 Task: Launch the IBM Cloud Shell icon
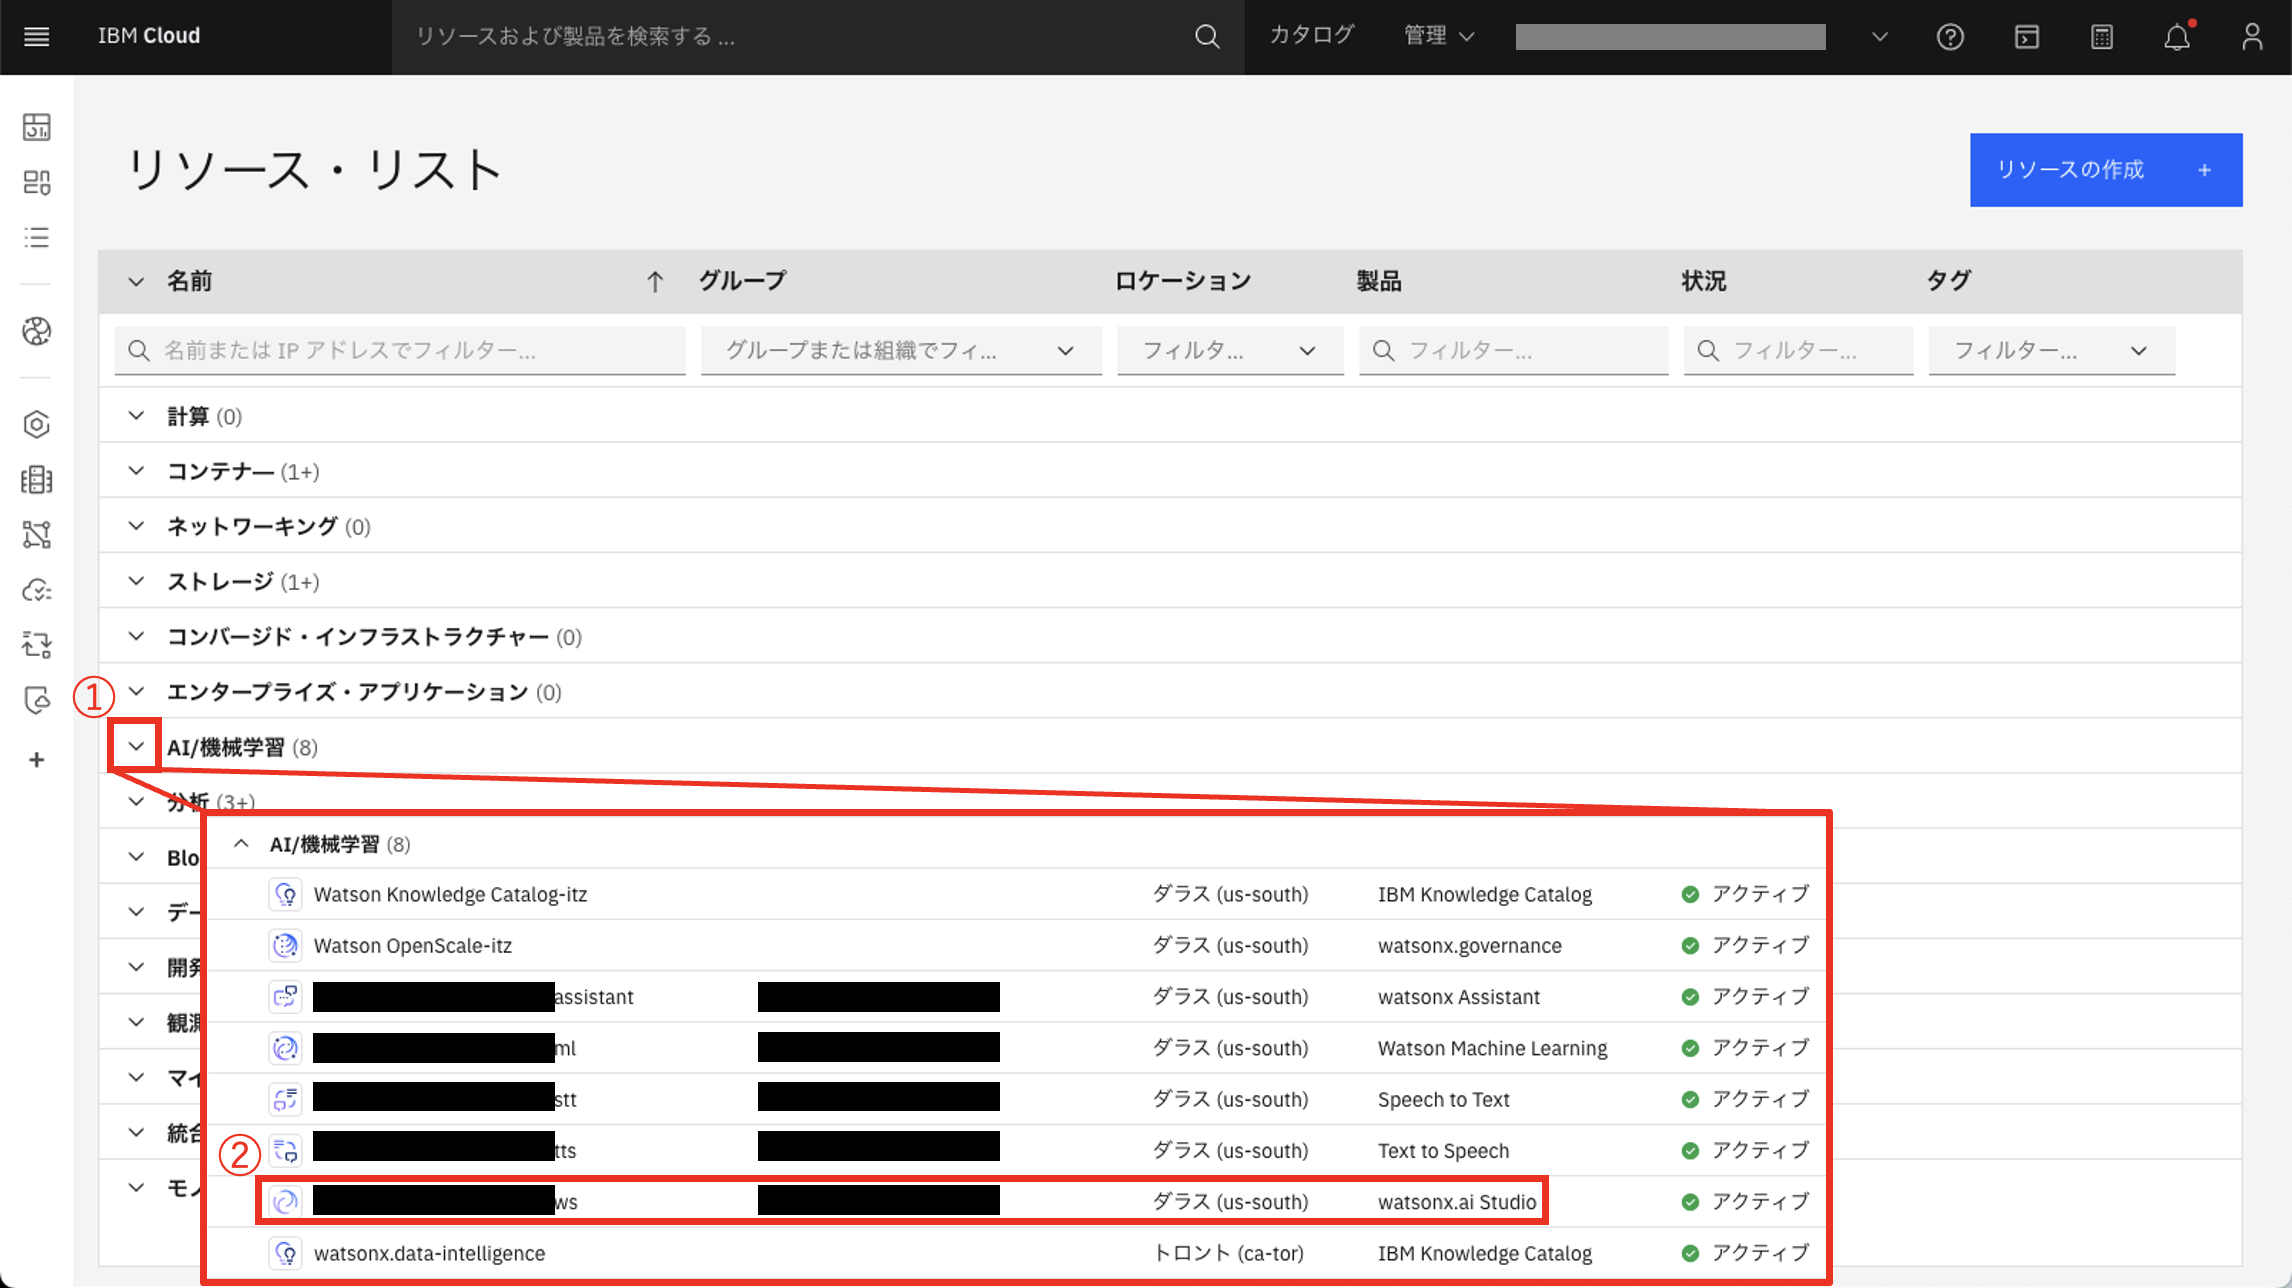[x=2026, y=37]
